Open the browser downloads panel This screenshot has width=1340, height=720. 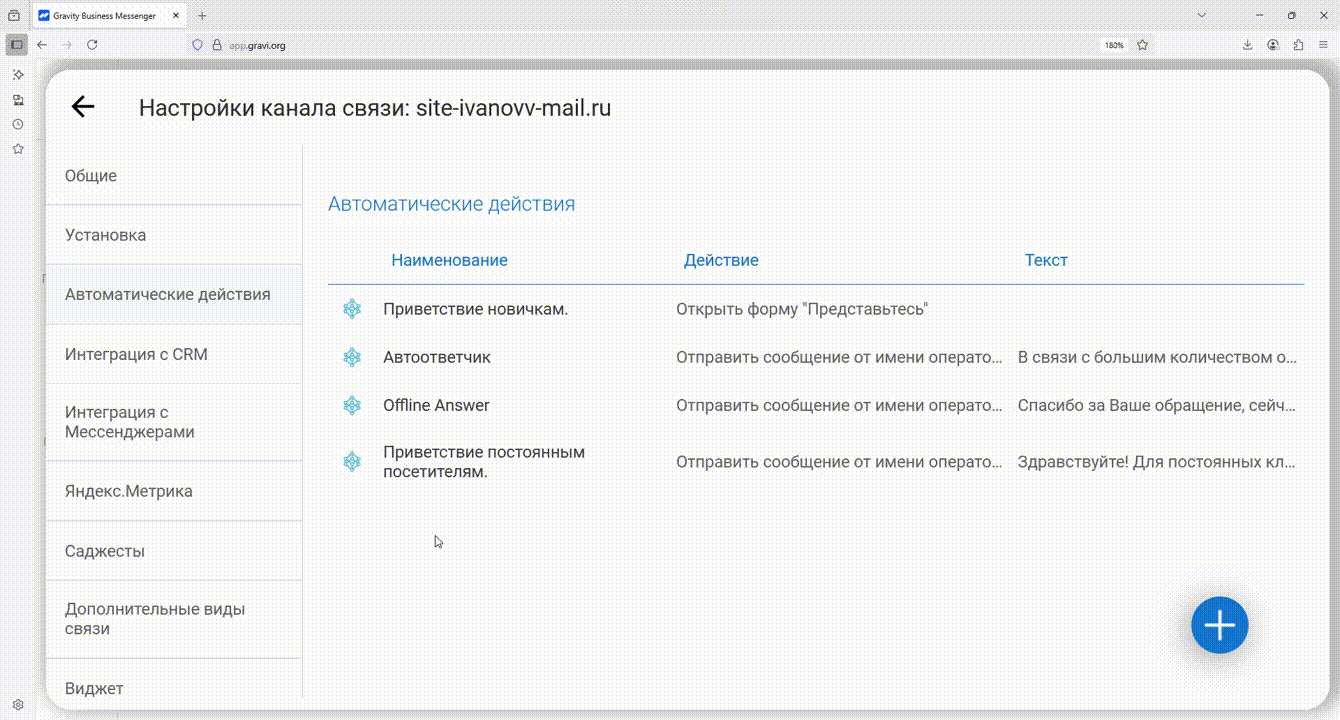click(x=1247, y=45)
